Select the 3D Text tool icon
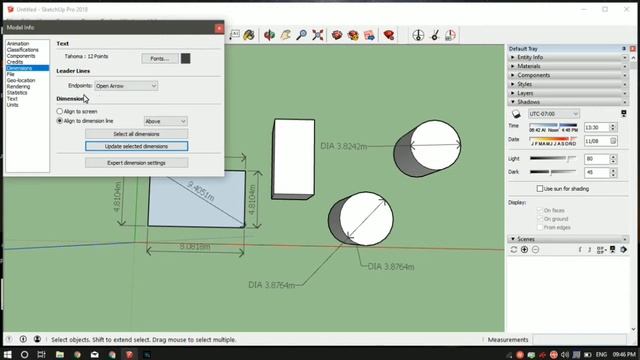 (234, 35)
